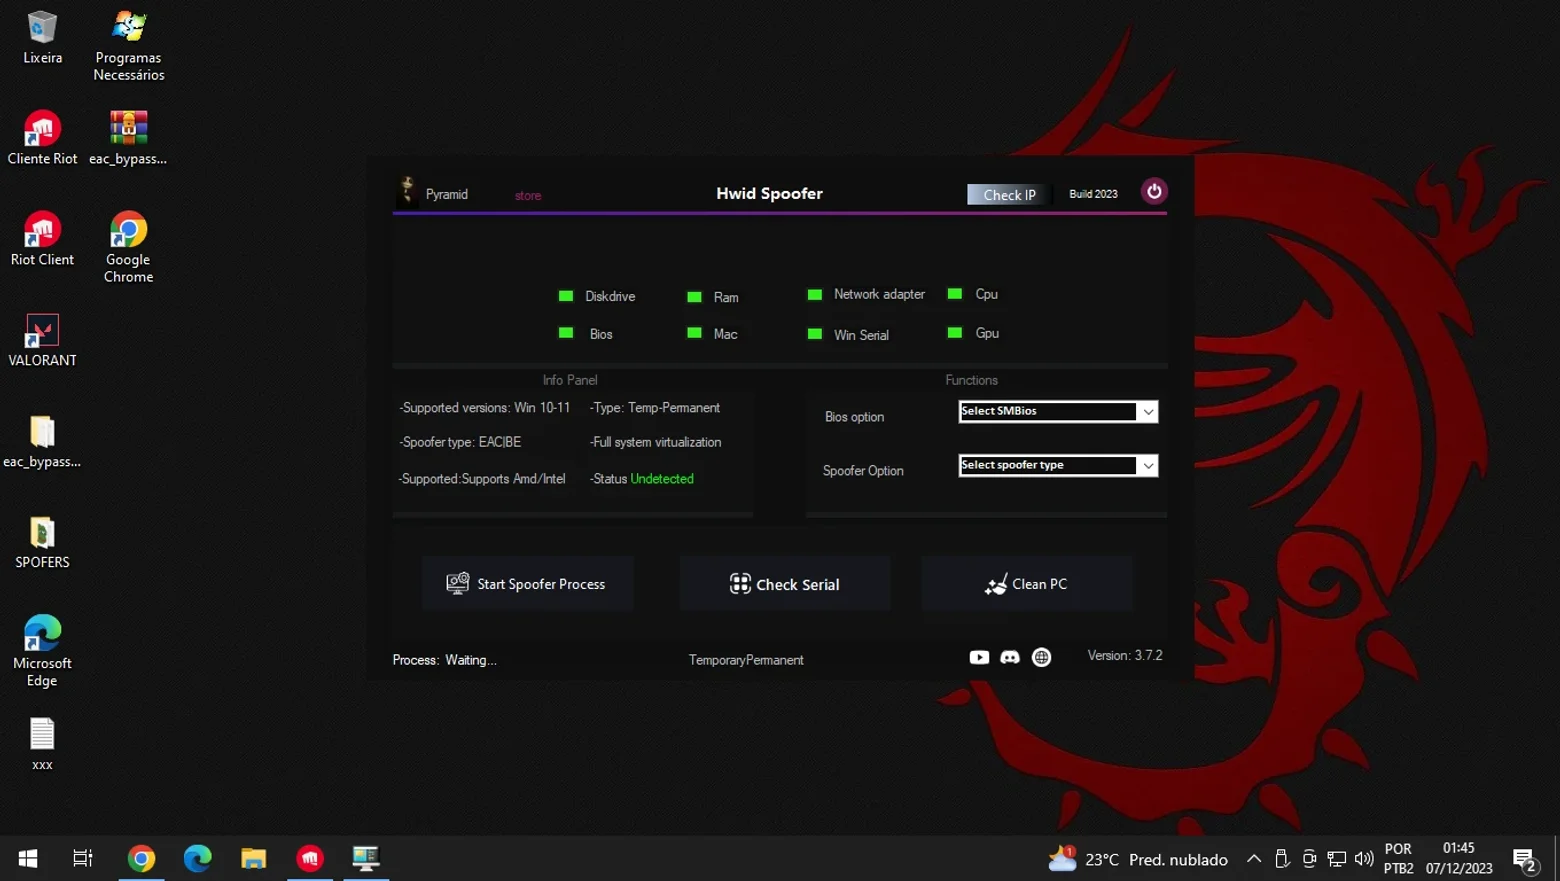Select the Cliente Riot desktop shortcut

click(42, 138)
